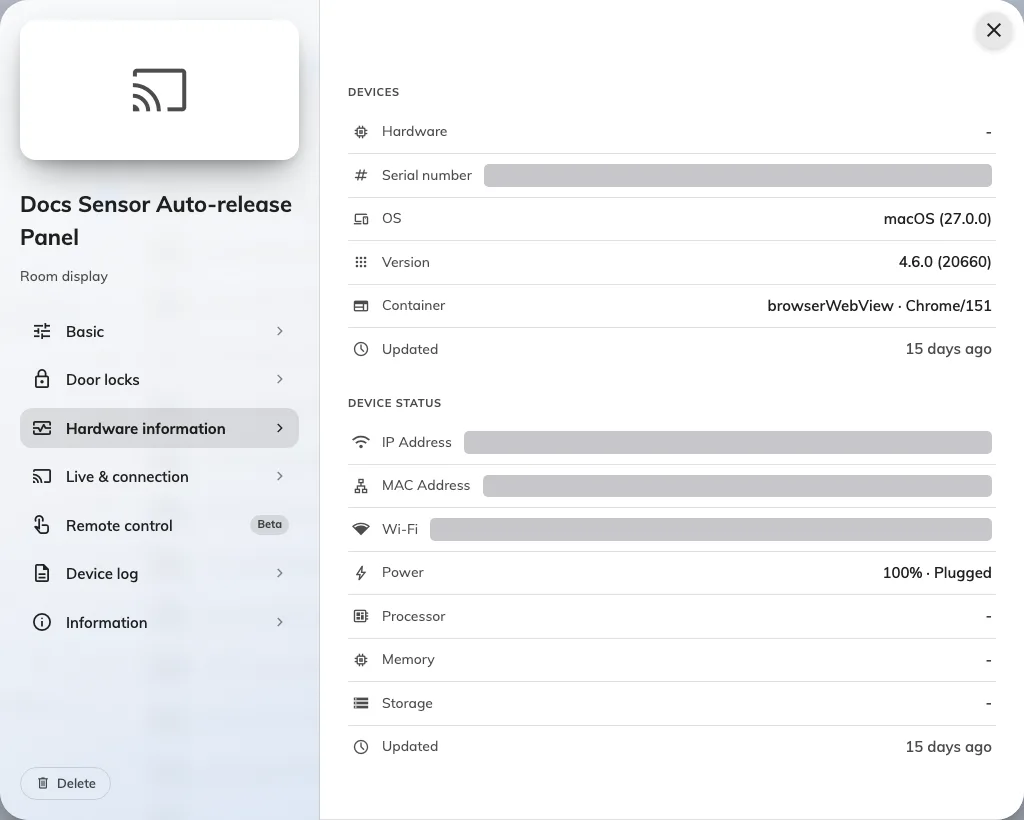Screen dimensions: 1024x820
Task: Click the browserWebView · Chrome/151 value
Action: (879, 306)
